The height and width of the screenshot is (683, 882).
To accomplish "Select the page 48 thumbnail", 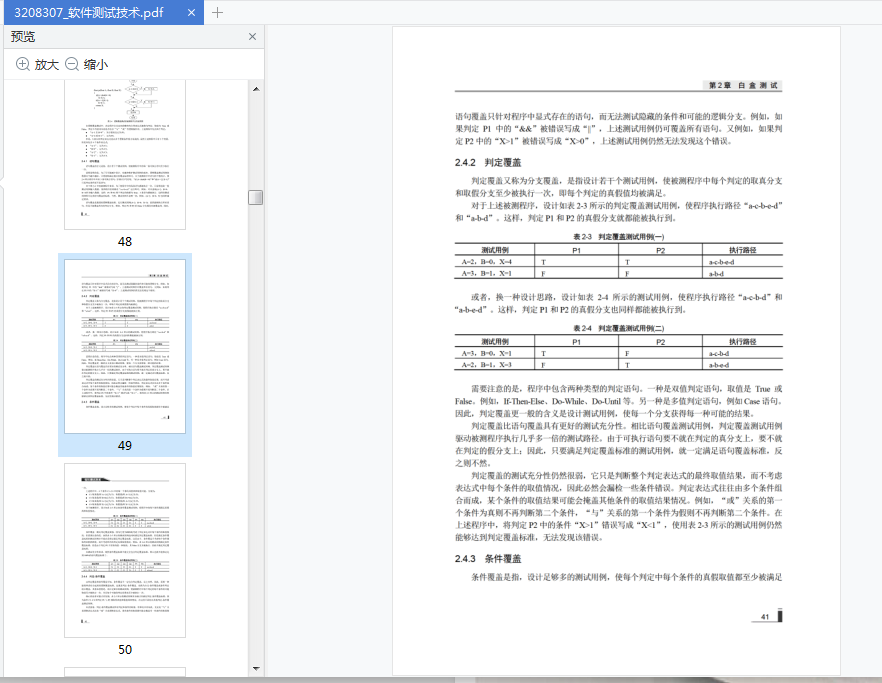I will [125, 154].
